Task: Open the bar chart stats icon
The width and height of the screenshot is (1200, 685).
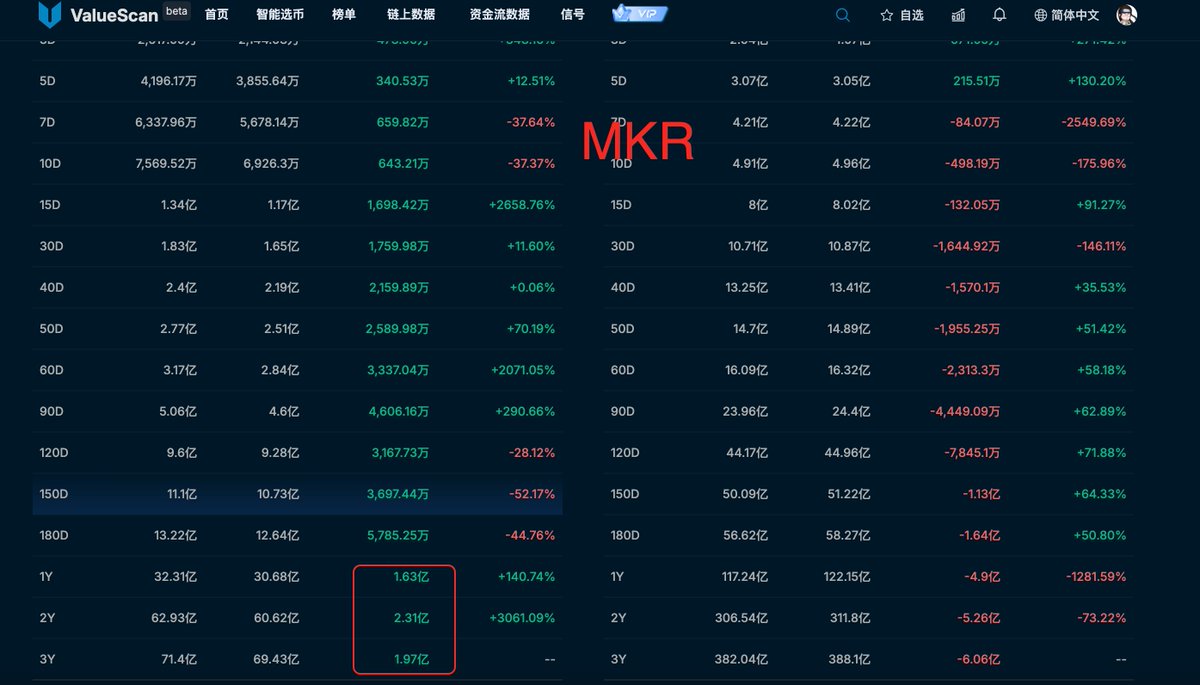Action: [959, 15]
